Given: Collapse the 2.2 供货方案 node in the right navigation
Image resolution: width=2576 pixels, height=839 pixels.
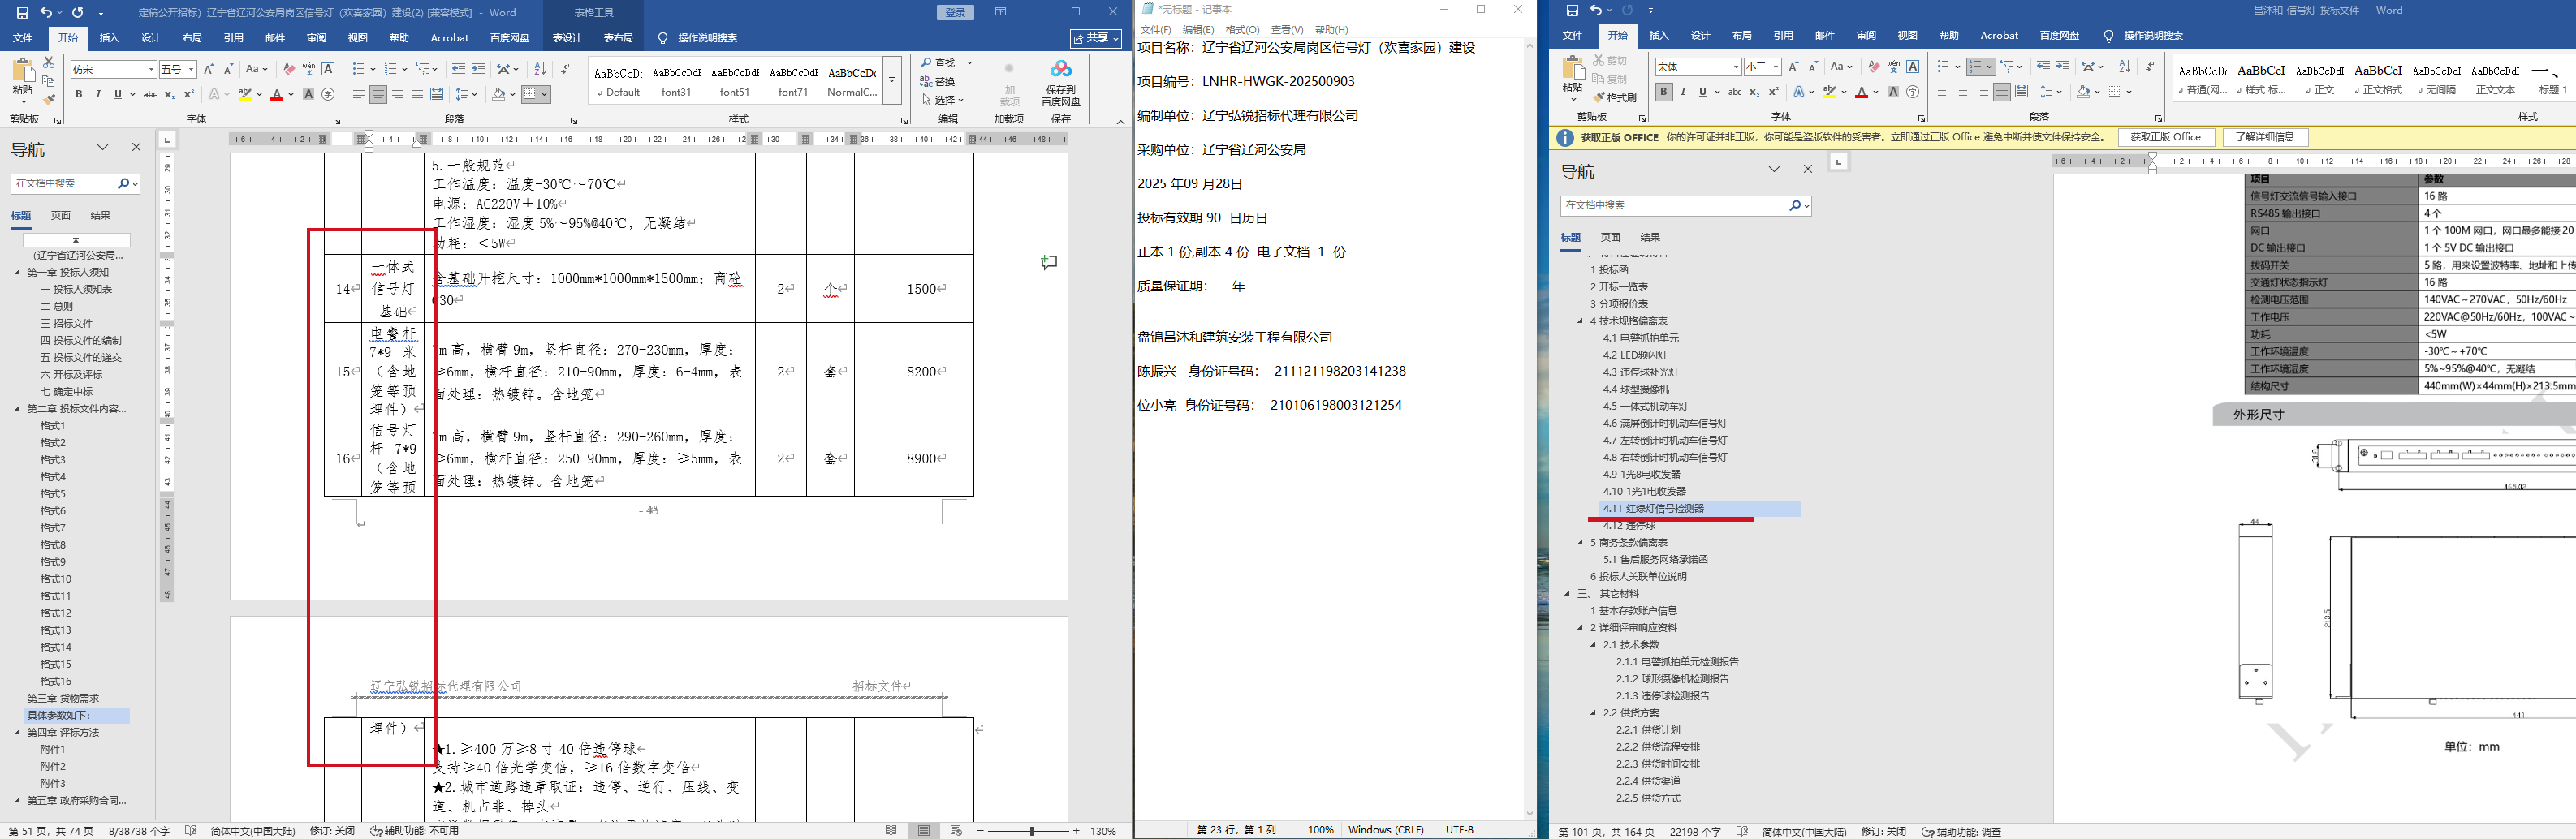Looking at the screenshot, I should (1593, 713).
